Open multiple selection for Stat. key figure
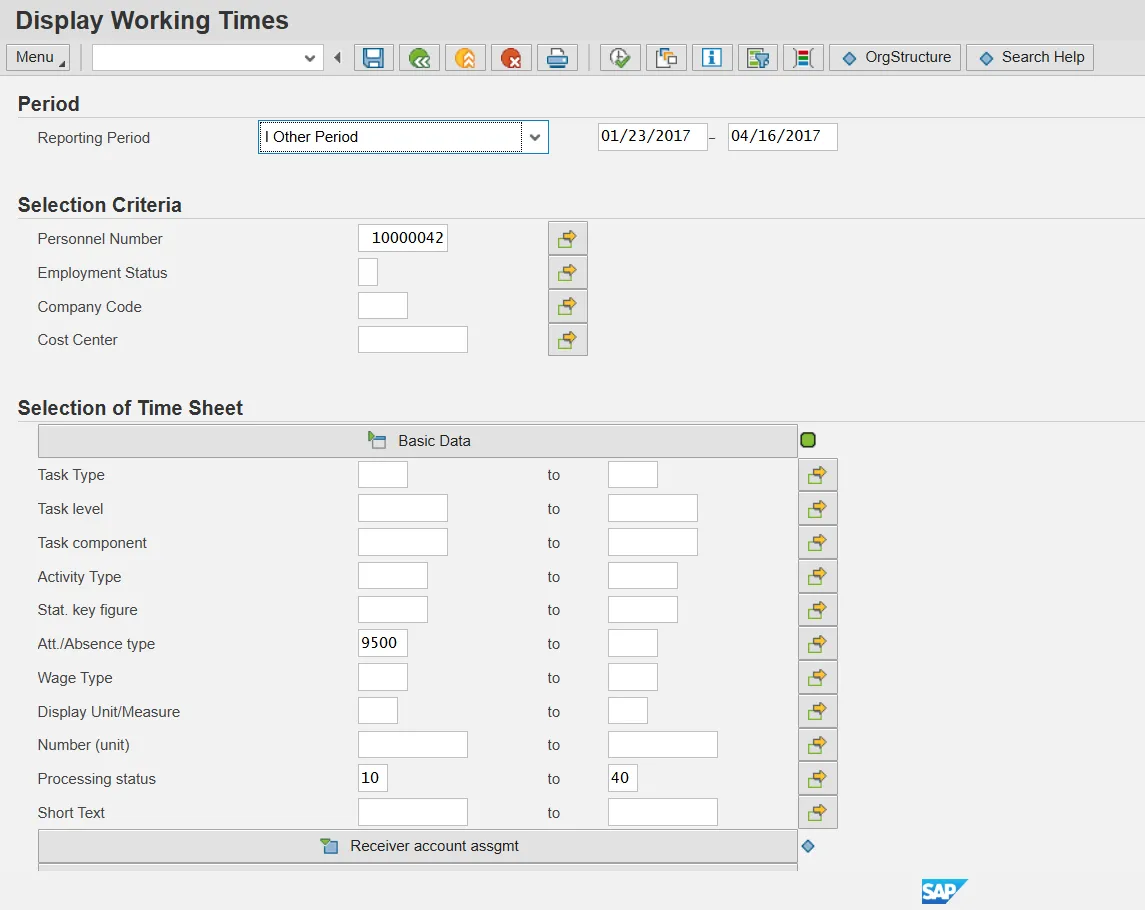 pyautogui.click(x=818, y=610)
